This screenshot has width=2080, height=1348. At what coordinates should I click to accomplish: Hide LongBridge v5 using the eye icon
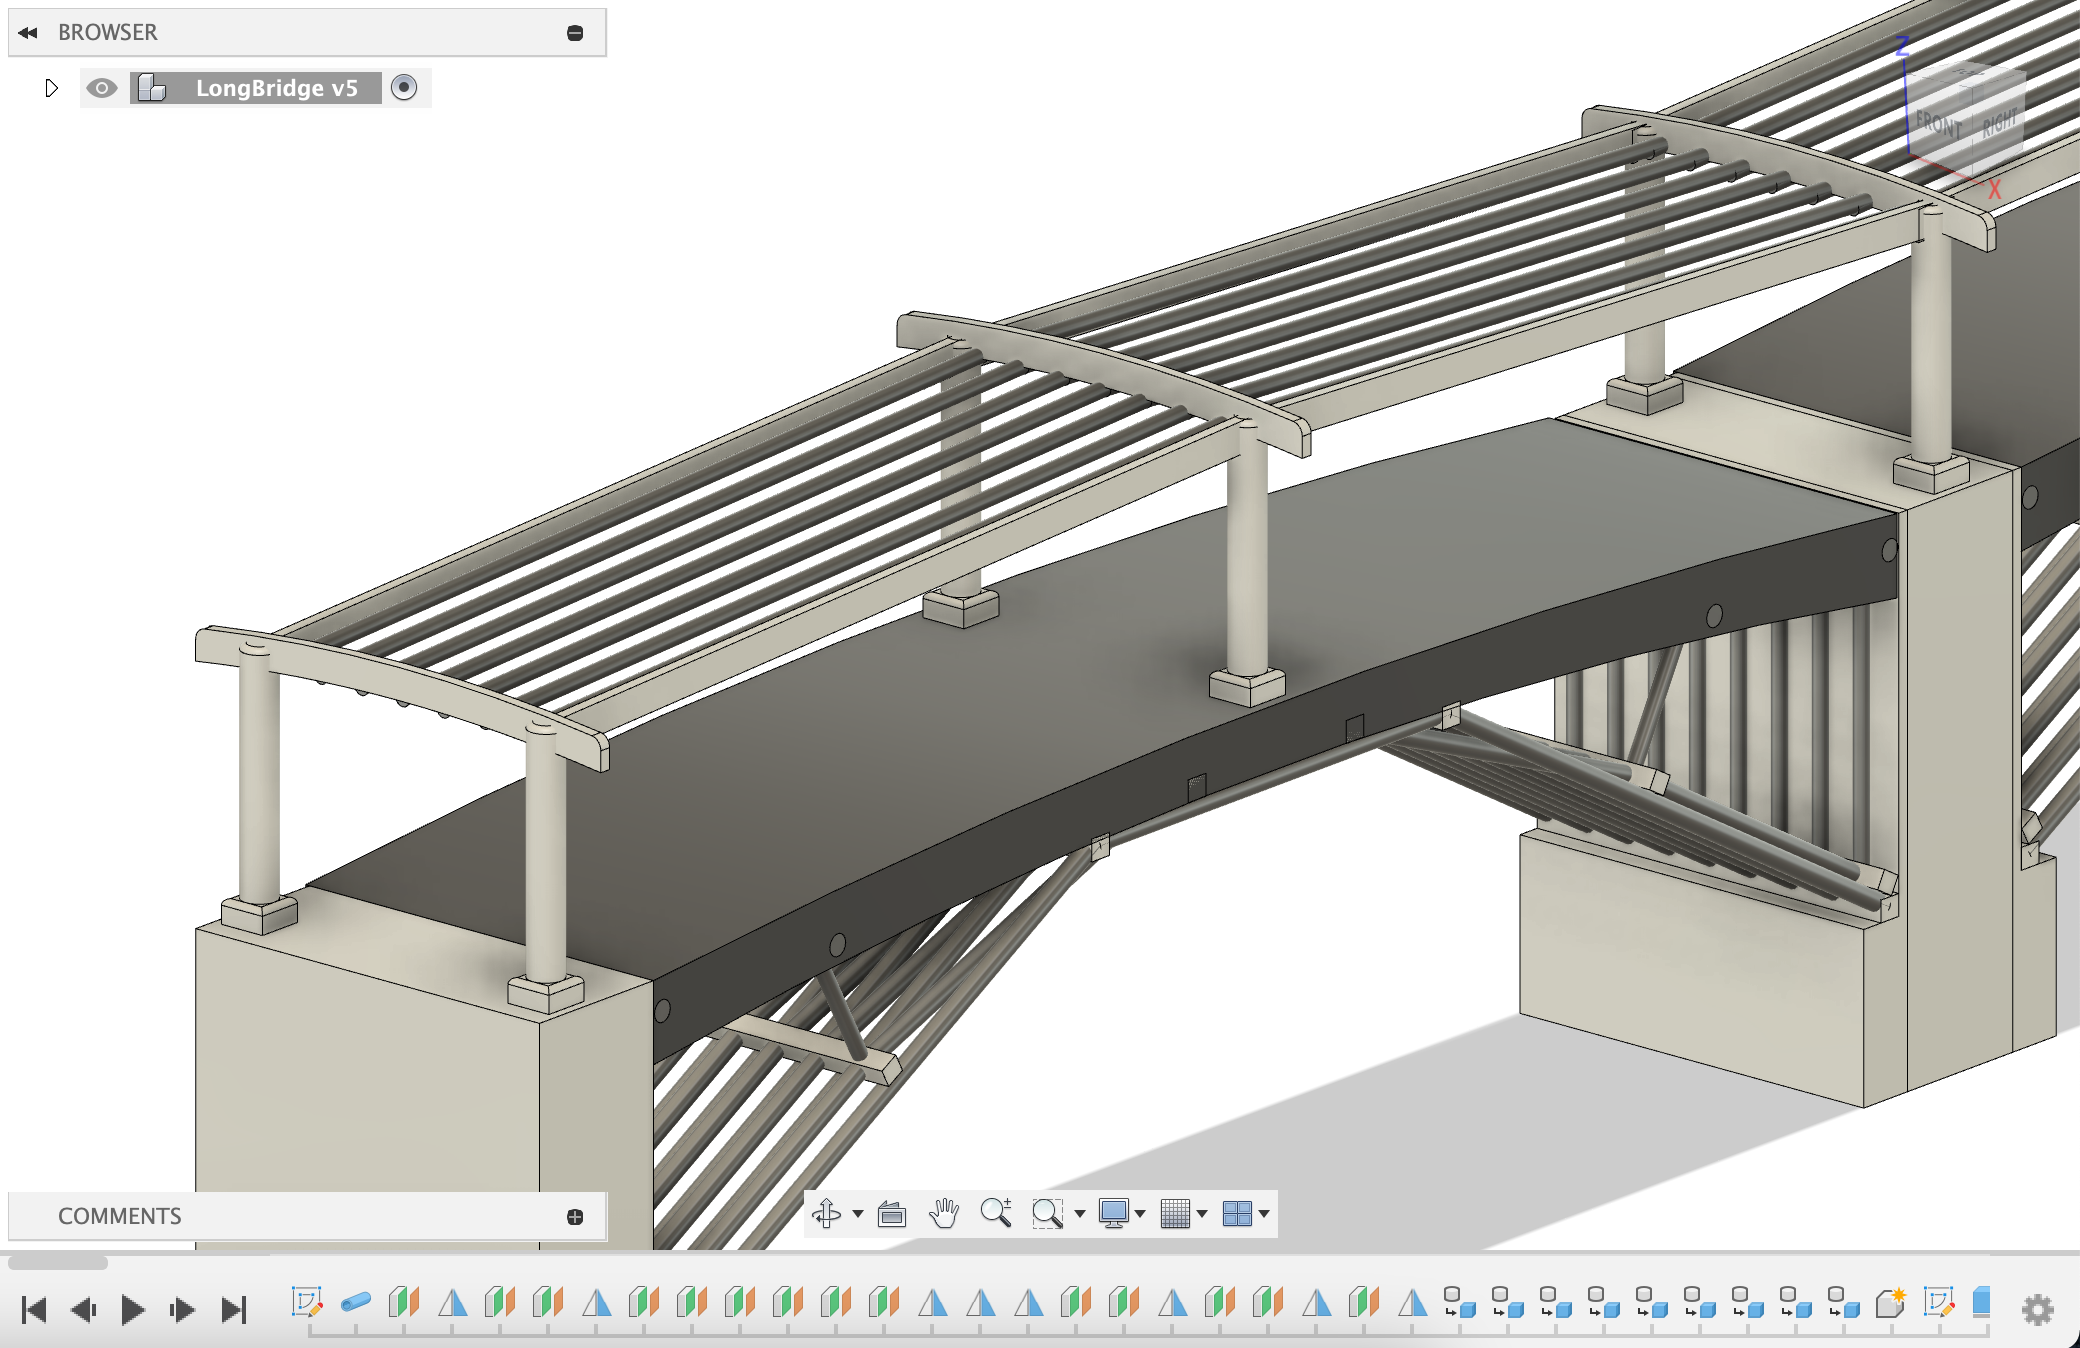(x=101, y=88)
